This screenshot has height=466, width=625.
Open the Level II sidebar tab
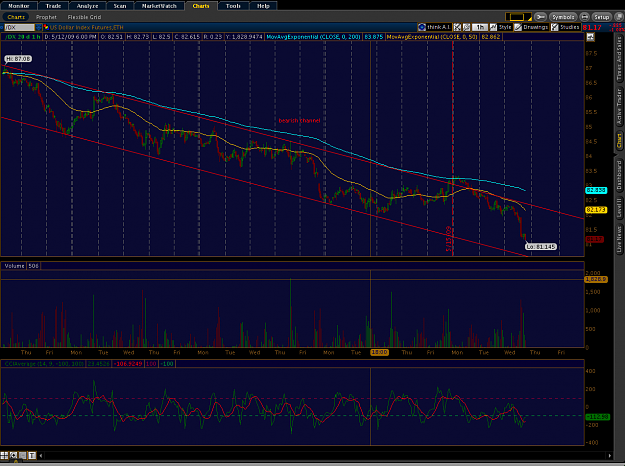[x=619, y=208]
